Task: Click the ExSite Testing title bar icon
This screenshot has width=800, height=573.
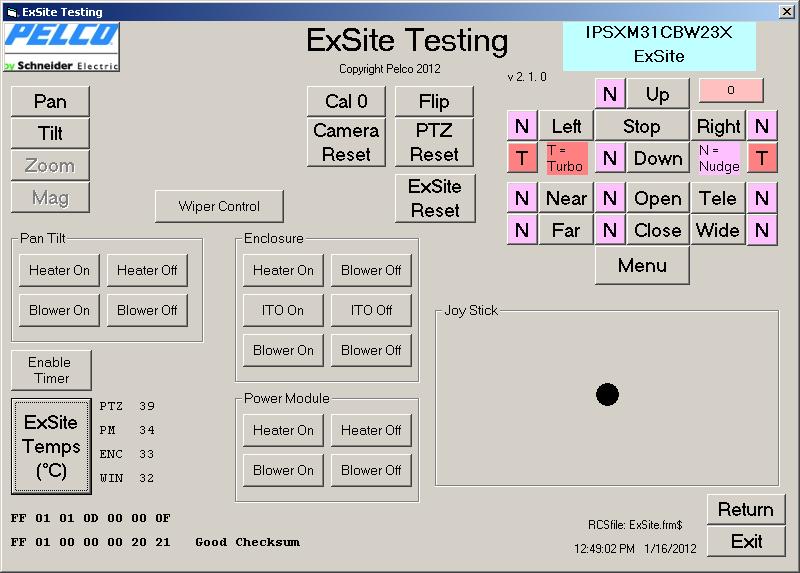Action: point(12,12)
